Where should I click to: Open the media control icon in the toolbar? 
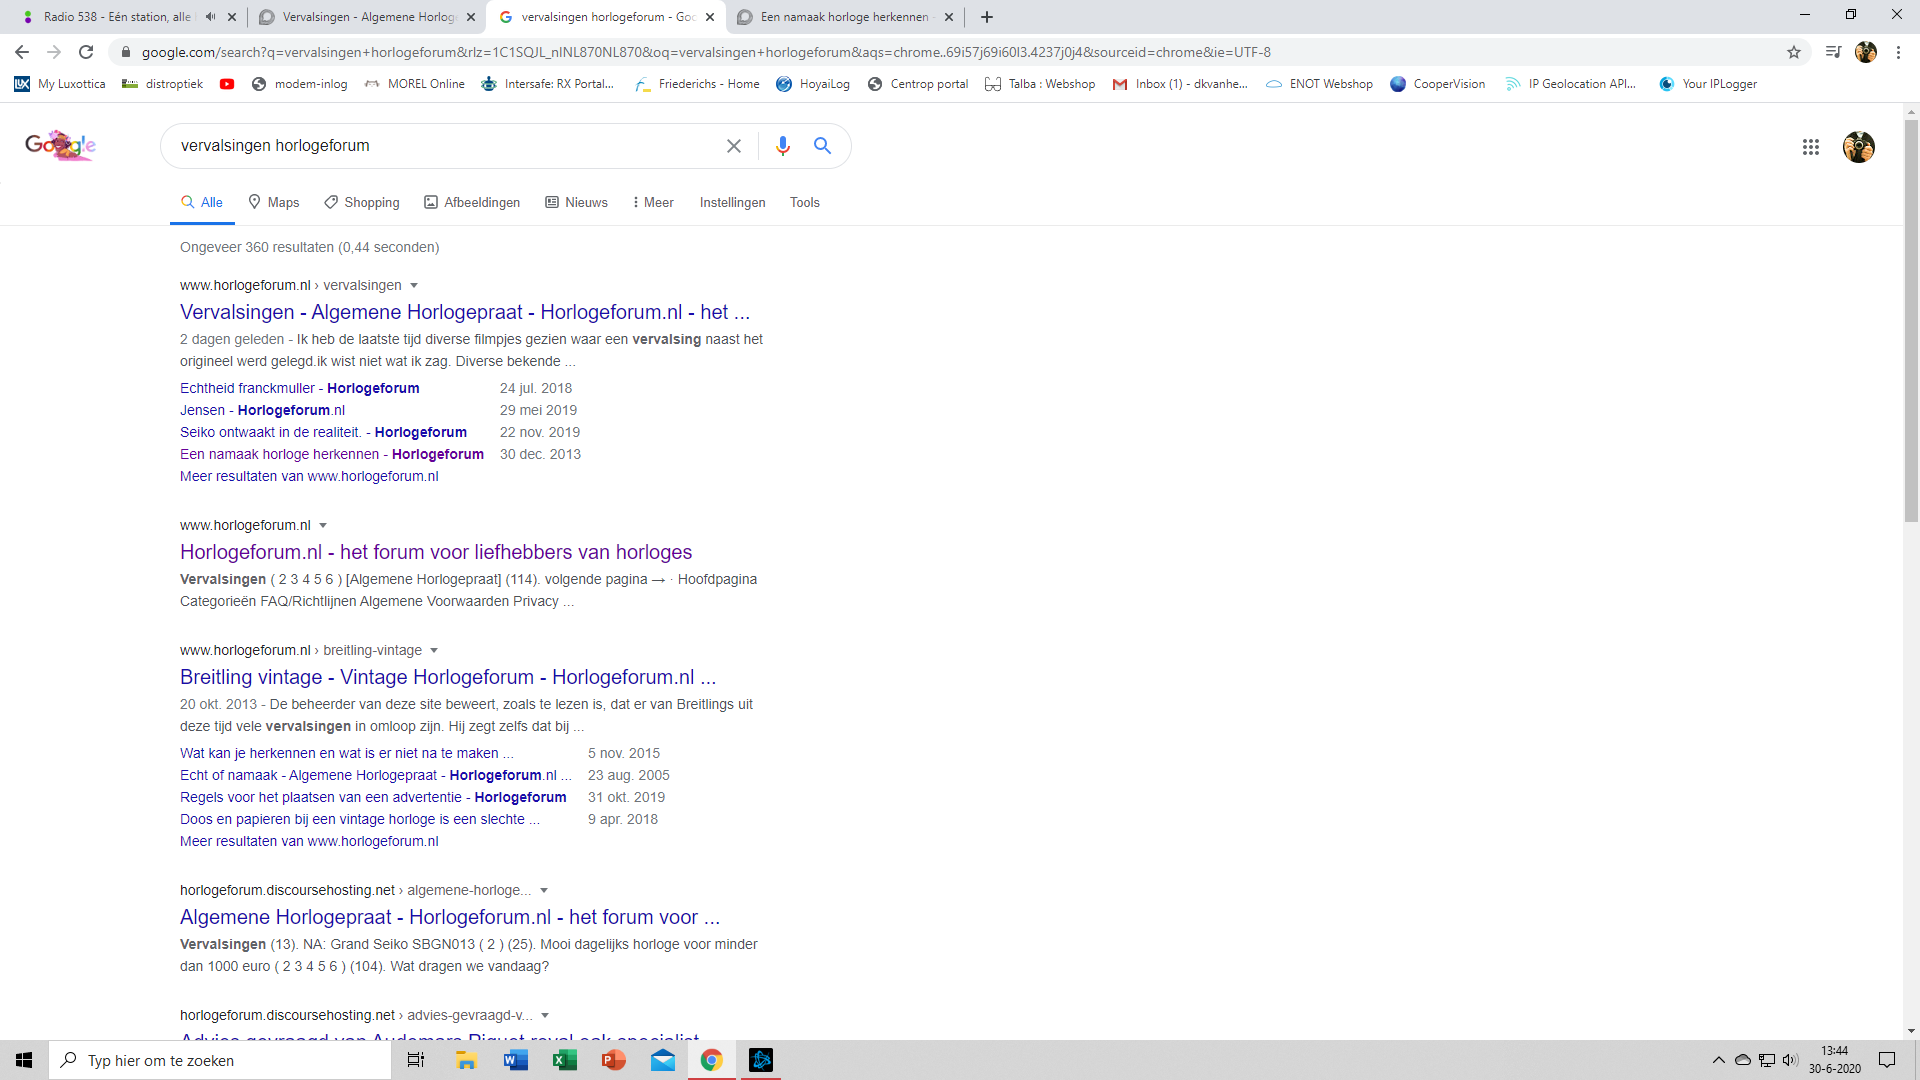point(1833,52)
